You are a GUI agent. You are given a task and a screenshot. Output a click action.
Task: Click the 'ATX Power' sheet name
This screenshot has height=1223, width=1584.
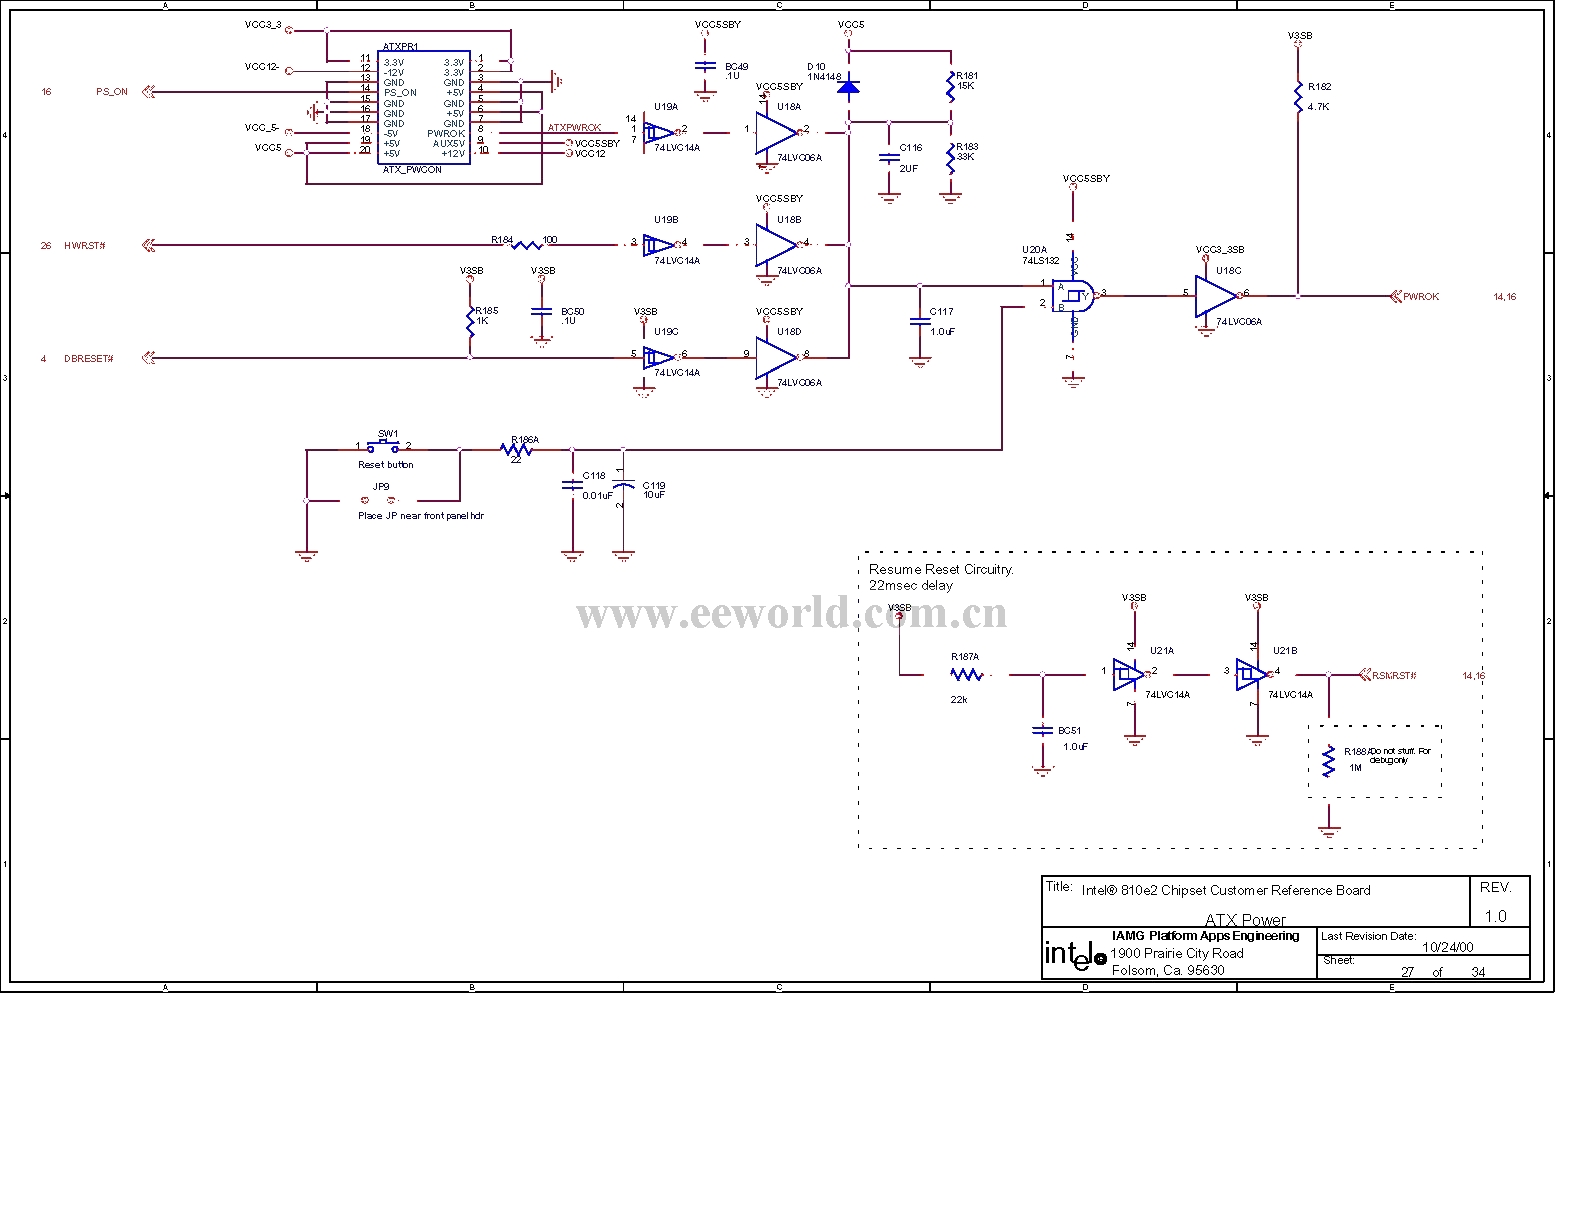click(1245, 919)
